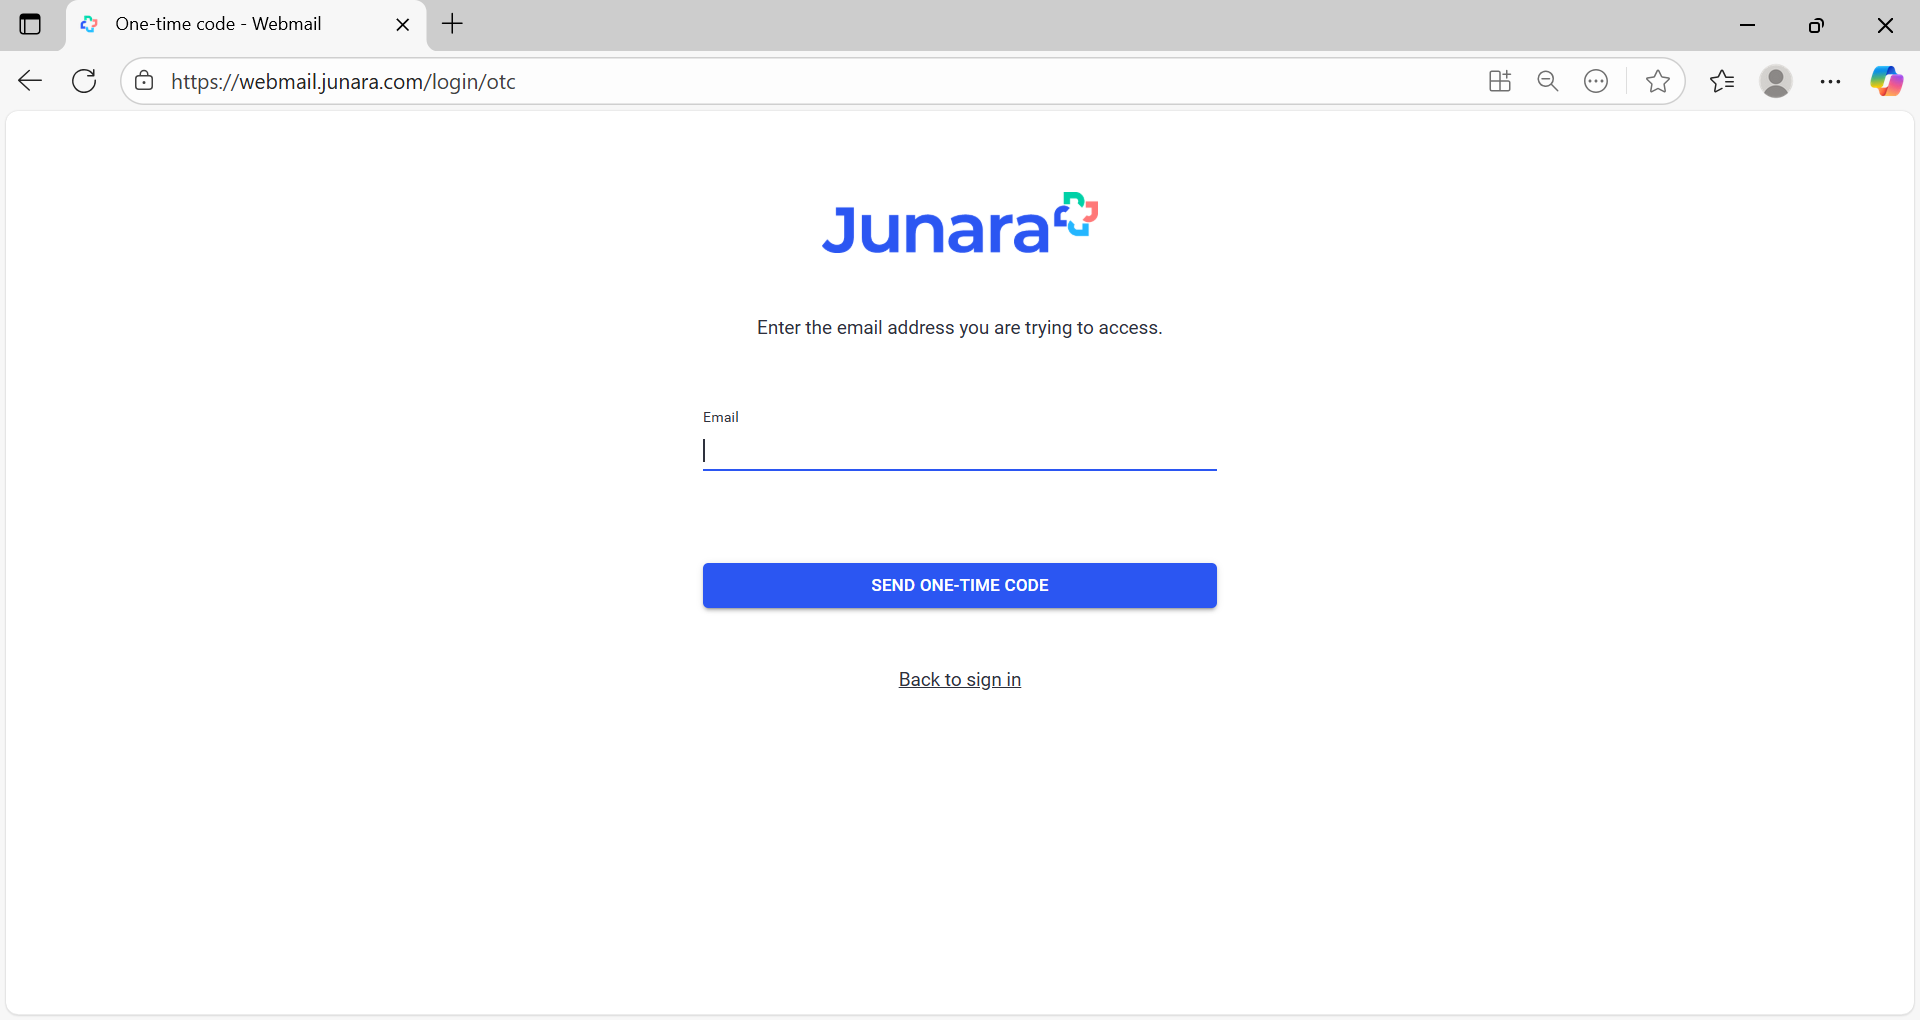This screenshot has width=1920, height=1020.
Task: Close the One-time code - Webmail tab
Action: (403, 25)
